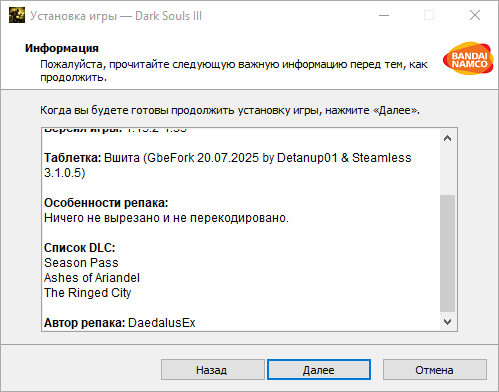Select the text 'Season Pass'

[x=81, y=263]
